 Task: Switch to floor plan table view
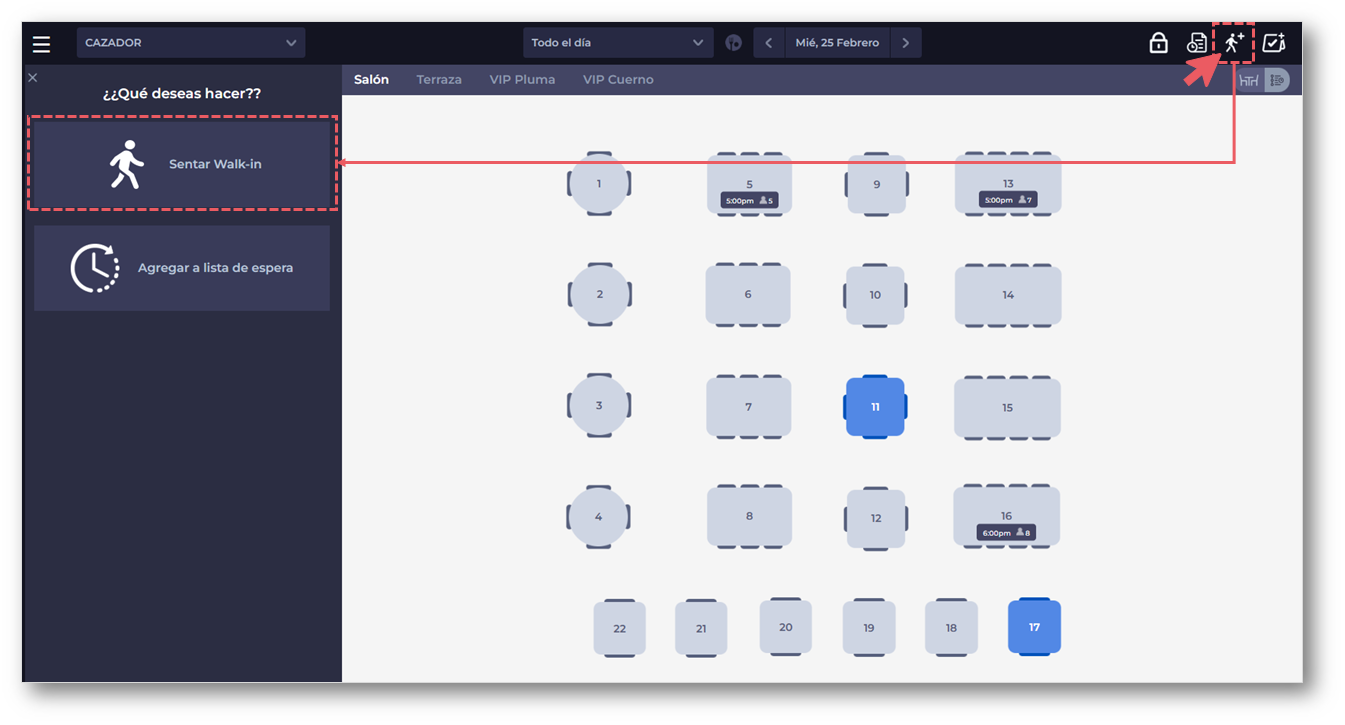tap(1249, 80)
